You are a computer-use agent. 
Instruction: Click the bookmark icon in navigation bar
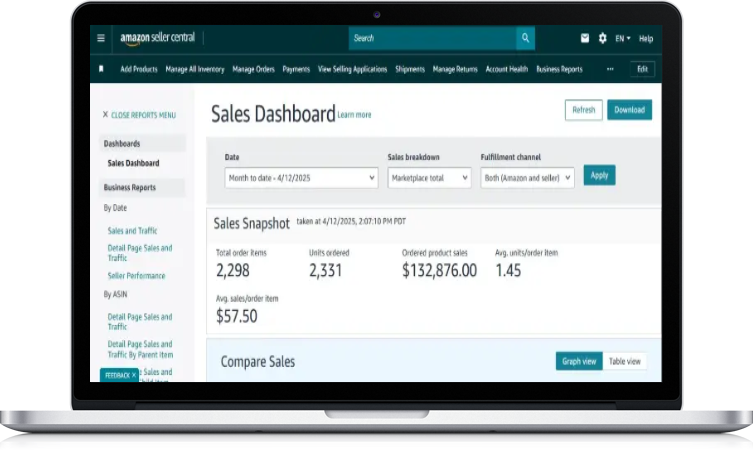coord(101,69)
